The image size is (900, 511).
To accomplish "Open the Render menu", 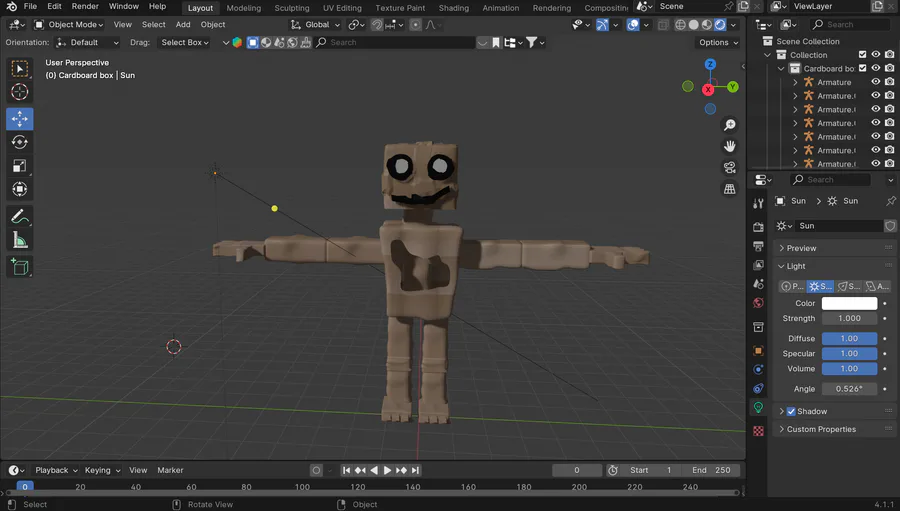I will pos(85,6).
